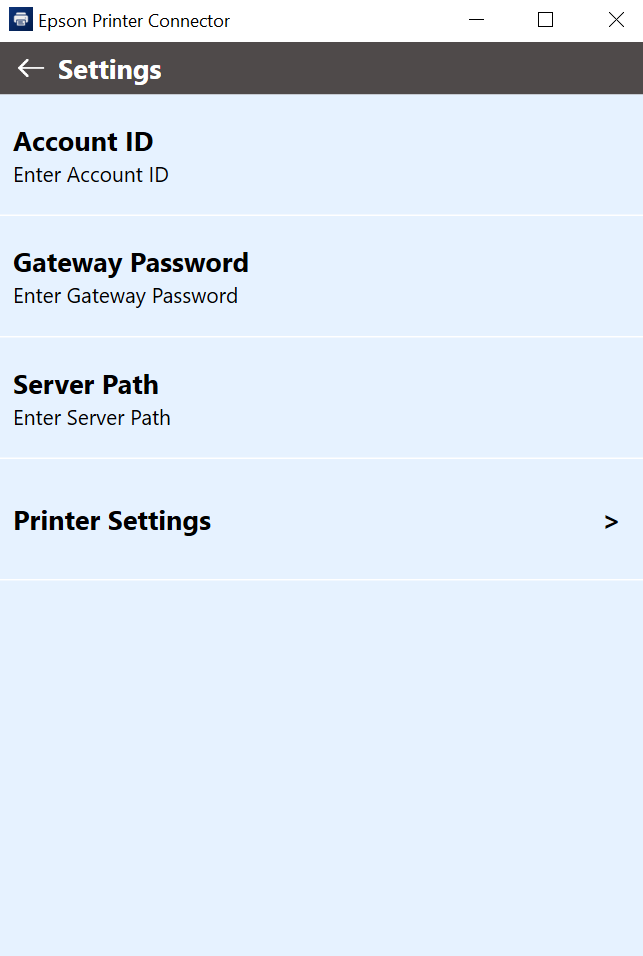
Task: Click the Epson Printer Connector window title text
Action: coord(134,21)
